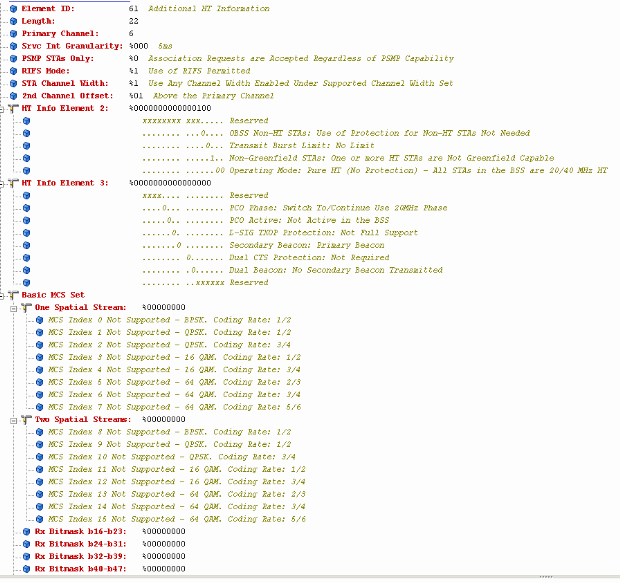The height and width of the screenshot is (583, 620).
Task: Collapse the HT Info Element 3 branch
Action: (x=2, y=184)
